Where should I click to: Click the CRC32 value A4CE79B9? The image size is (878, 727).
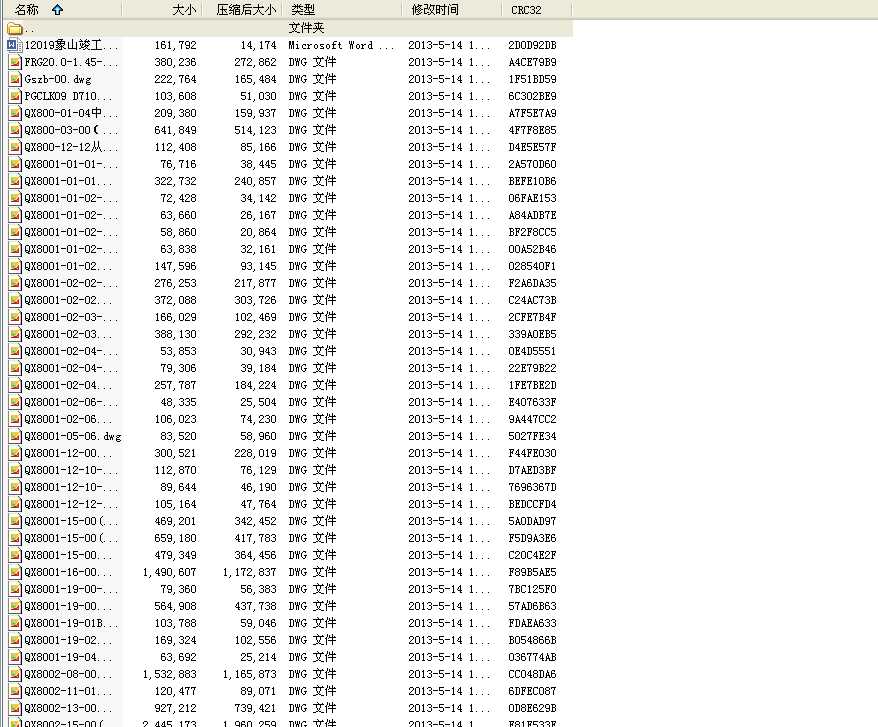click(x=532, y=62)
